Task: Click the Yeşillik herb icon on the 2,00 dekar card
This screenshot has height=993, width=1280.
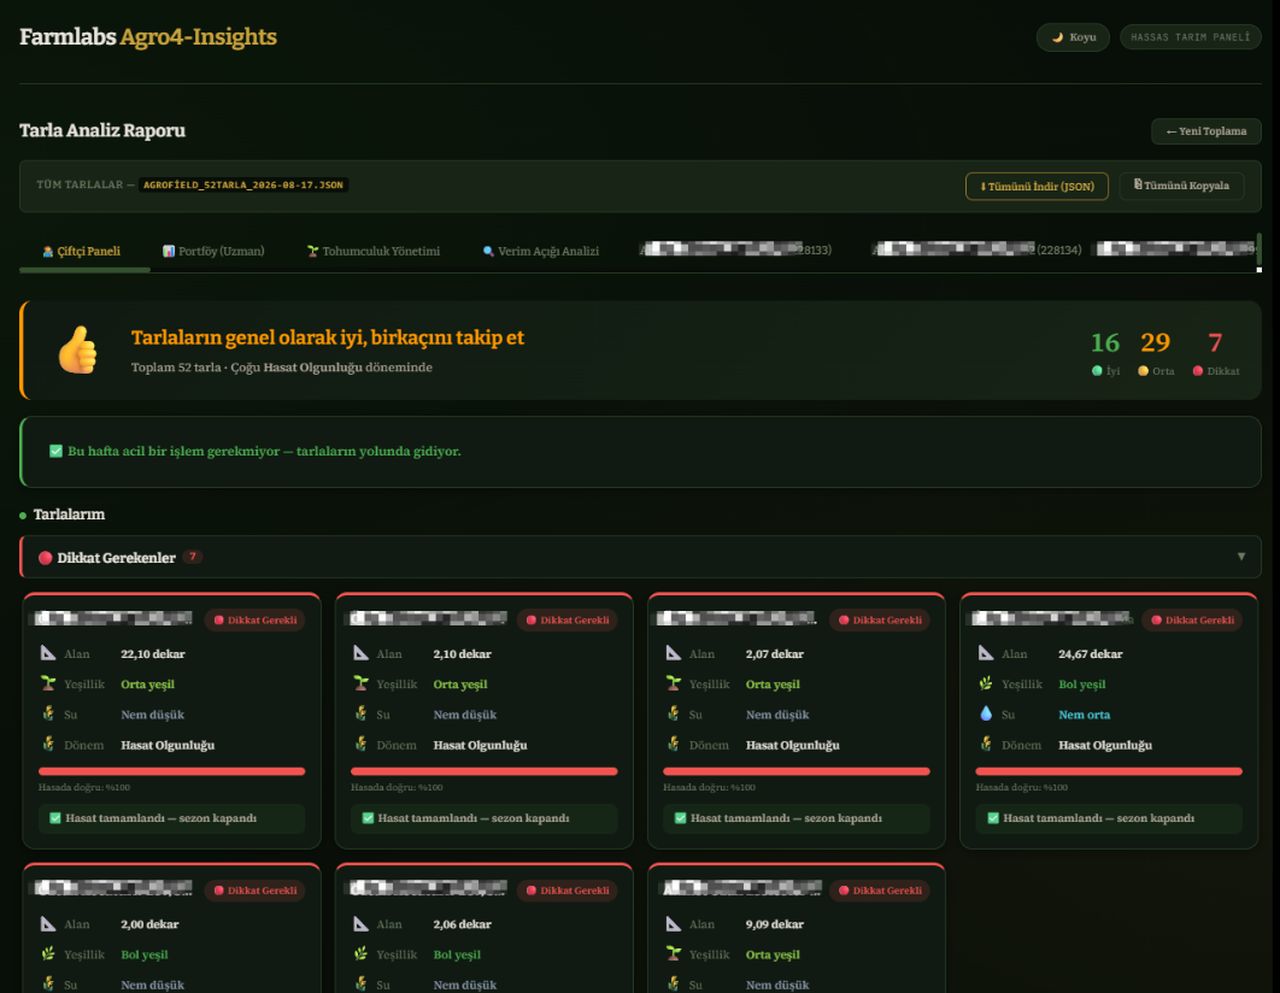Action: (48, 954)
